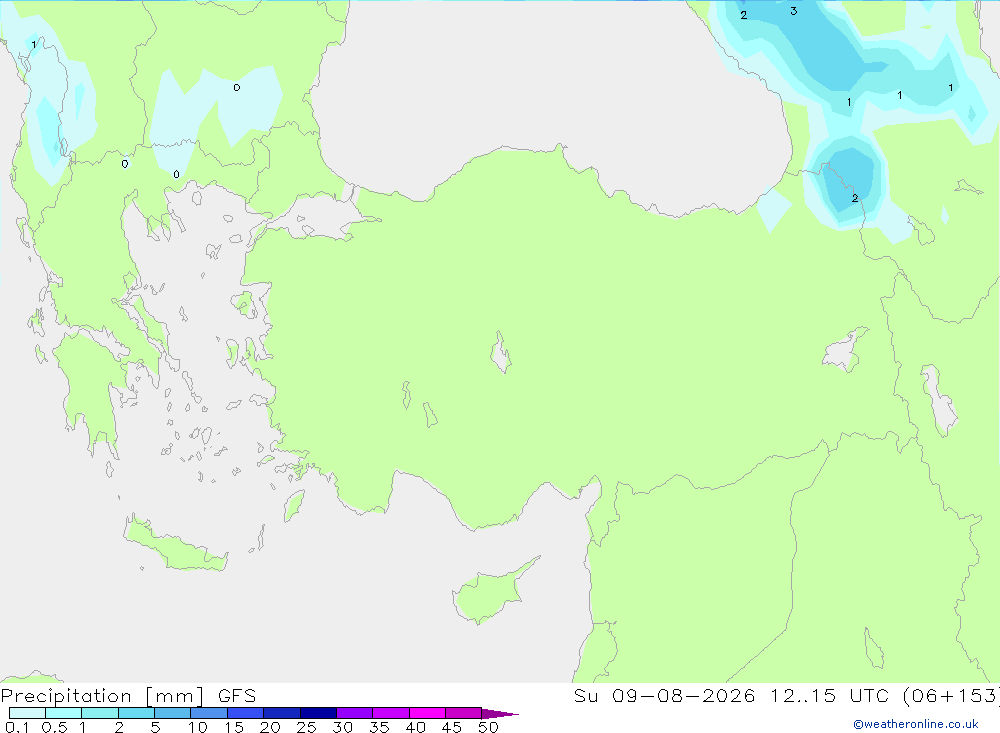
Task: Click the purple 30–35 legend swatch
Action: click(355, 713)
